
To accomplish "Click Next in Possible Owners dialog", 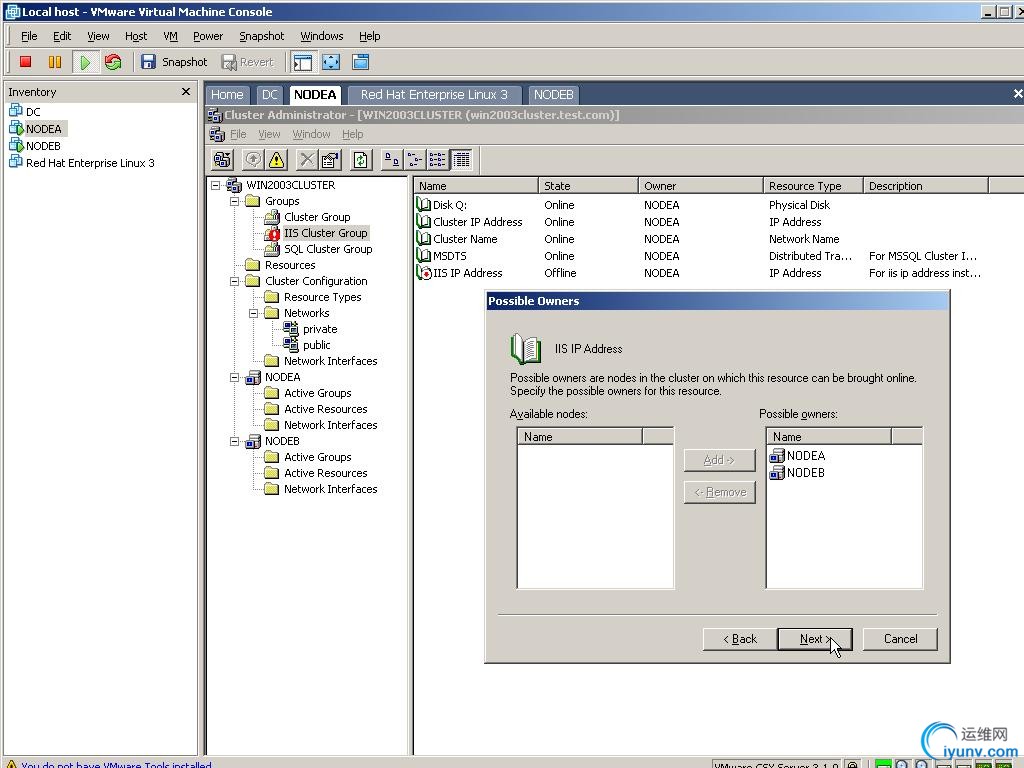I will tap(815, 639).
